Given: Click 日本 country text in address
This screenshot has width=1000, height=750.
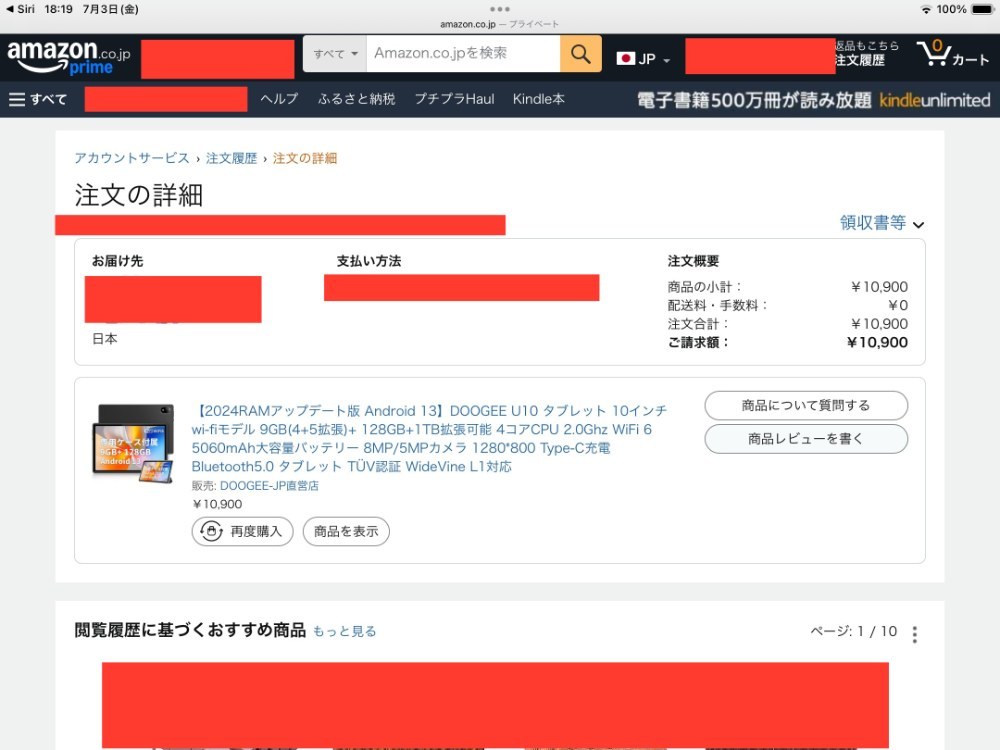Looking at the screenshot, I should (x=105, y=339).
